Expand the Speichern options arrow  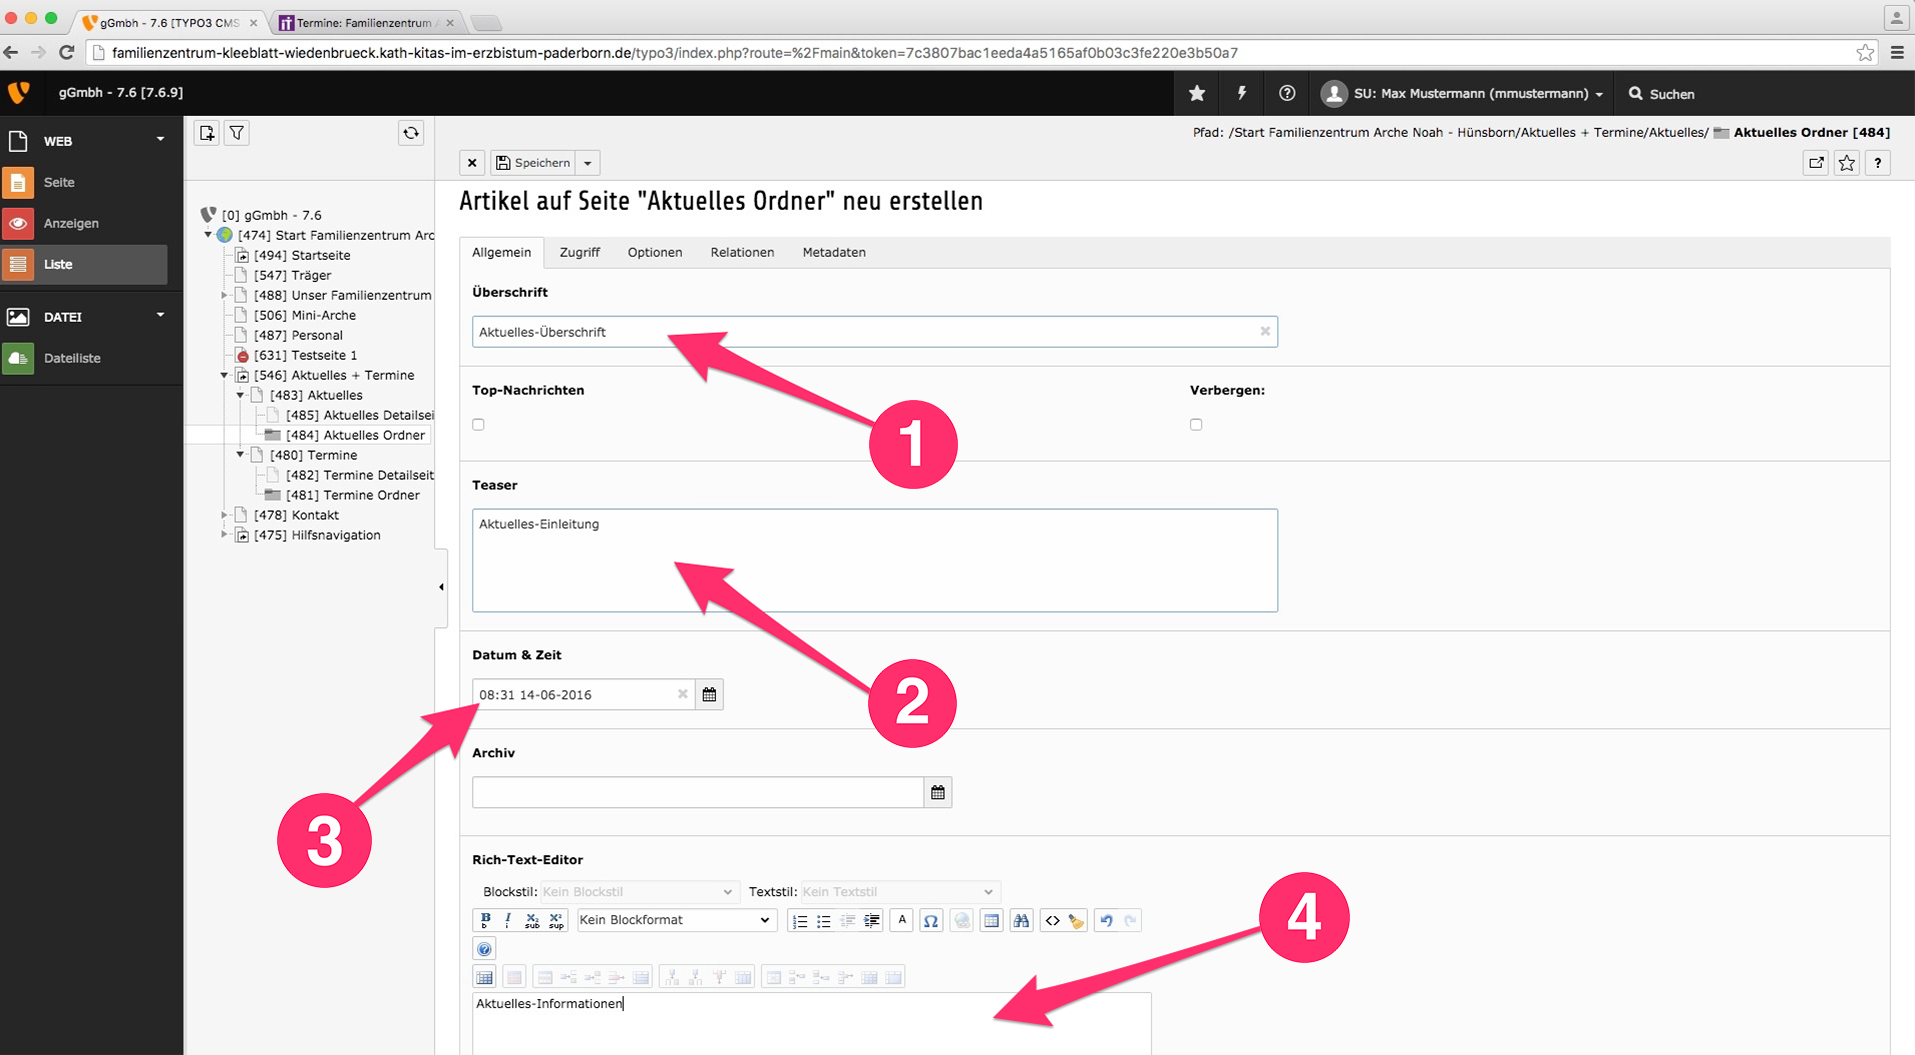pyautogui.click(x=588, y=163)
